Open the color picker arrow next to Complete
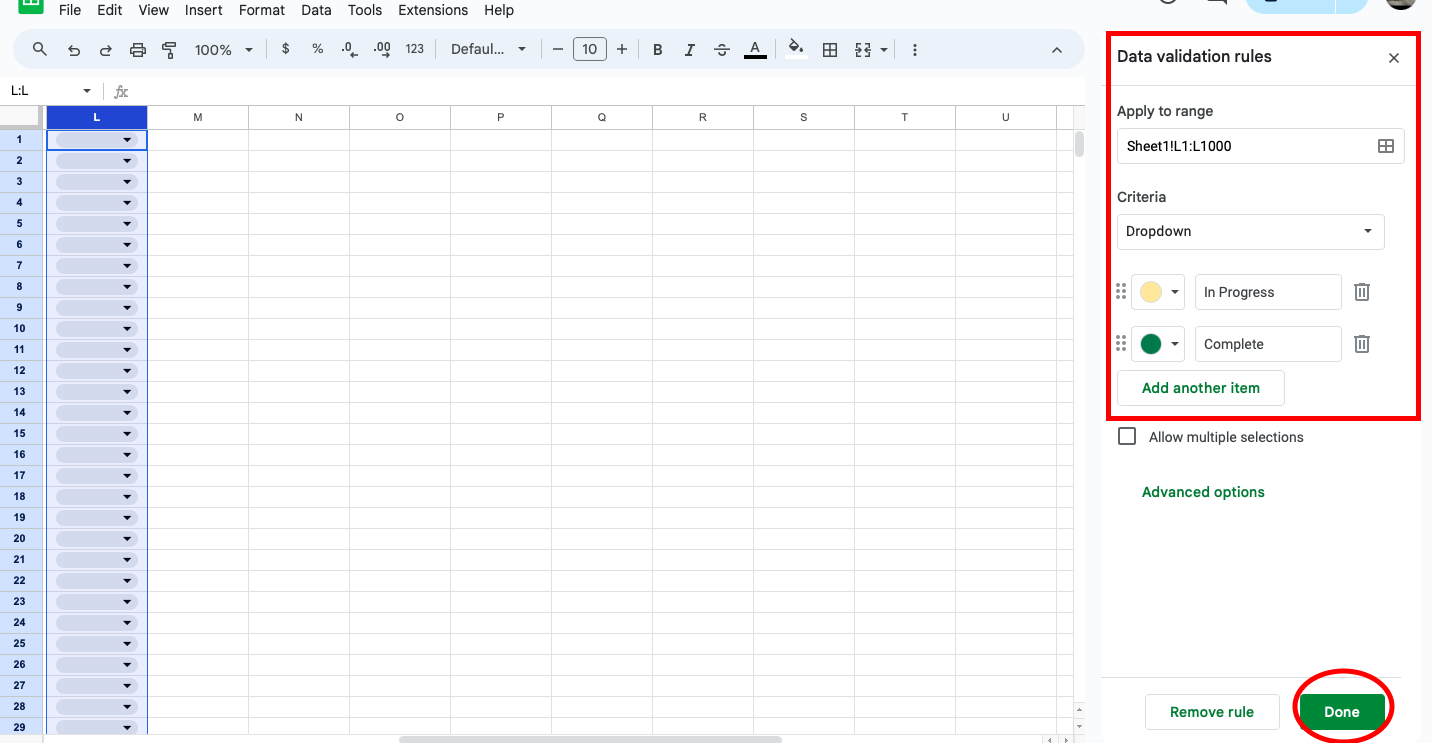Screen dimensions: 1432x743 pos(1172,343)
